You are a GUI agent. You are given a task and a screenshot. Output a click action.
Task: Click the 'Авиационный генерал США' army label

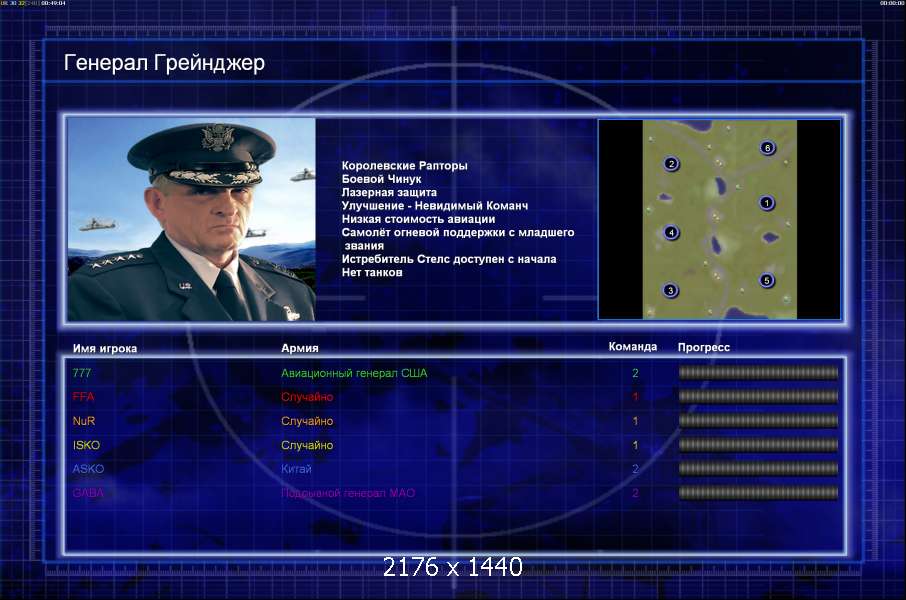(354, 373)
